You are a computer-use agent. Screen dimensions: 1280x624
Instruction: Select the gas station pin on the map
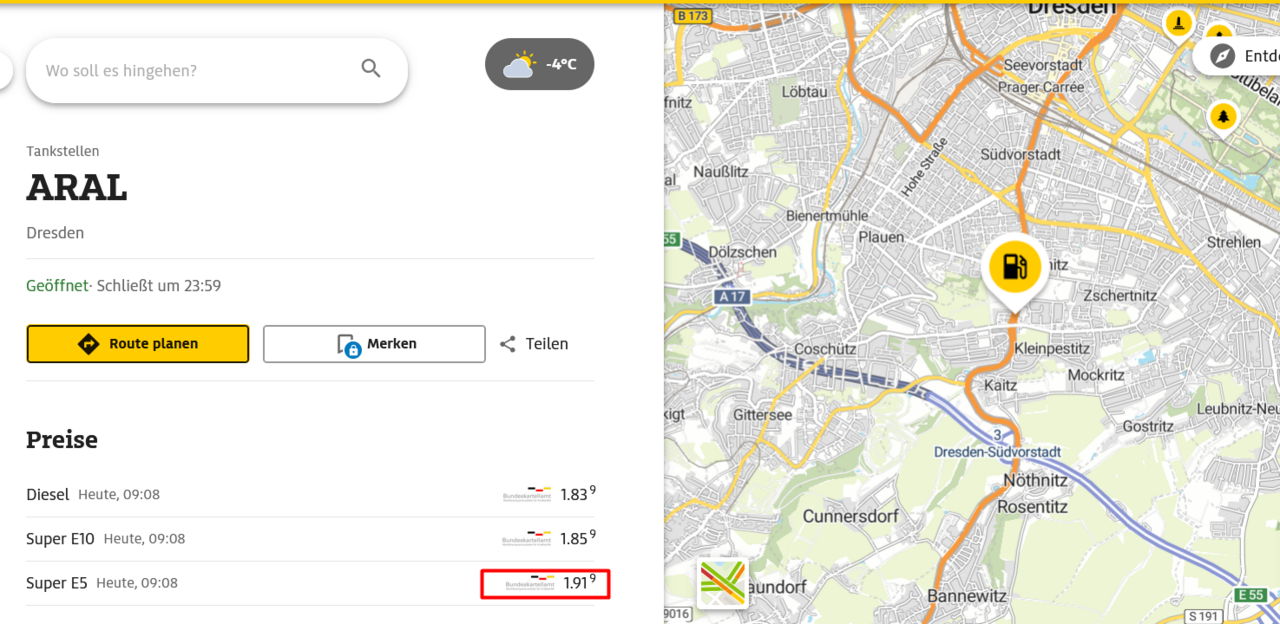[x=1014, y=267]
